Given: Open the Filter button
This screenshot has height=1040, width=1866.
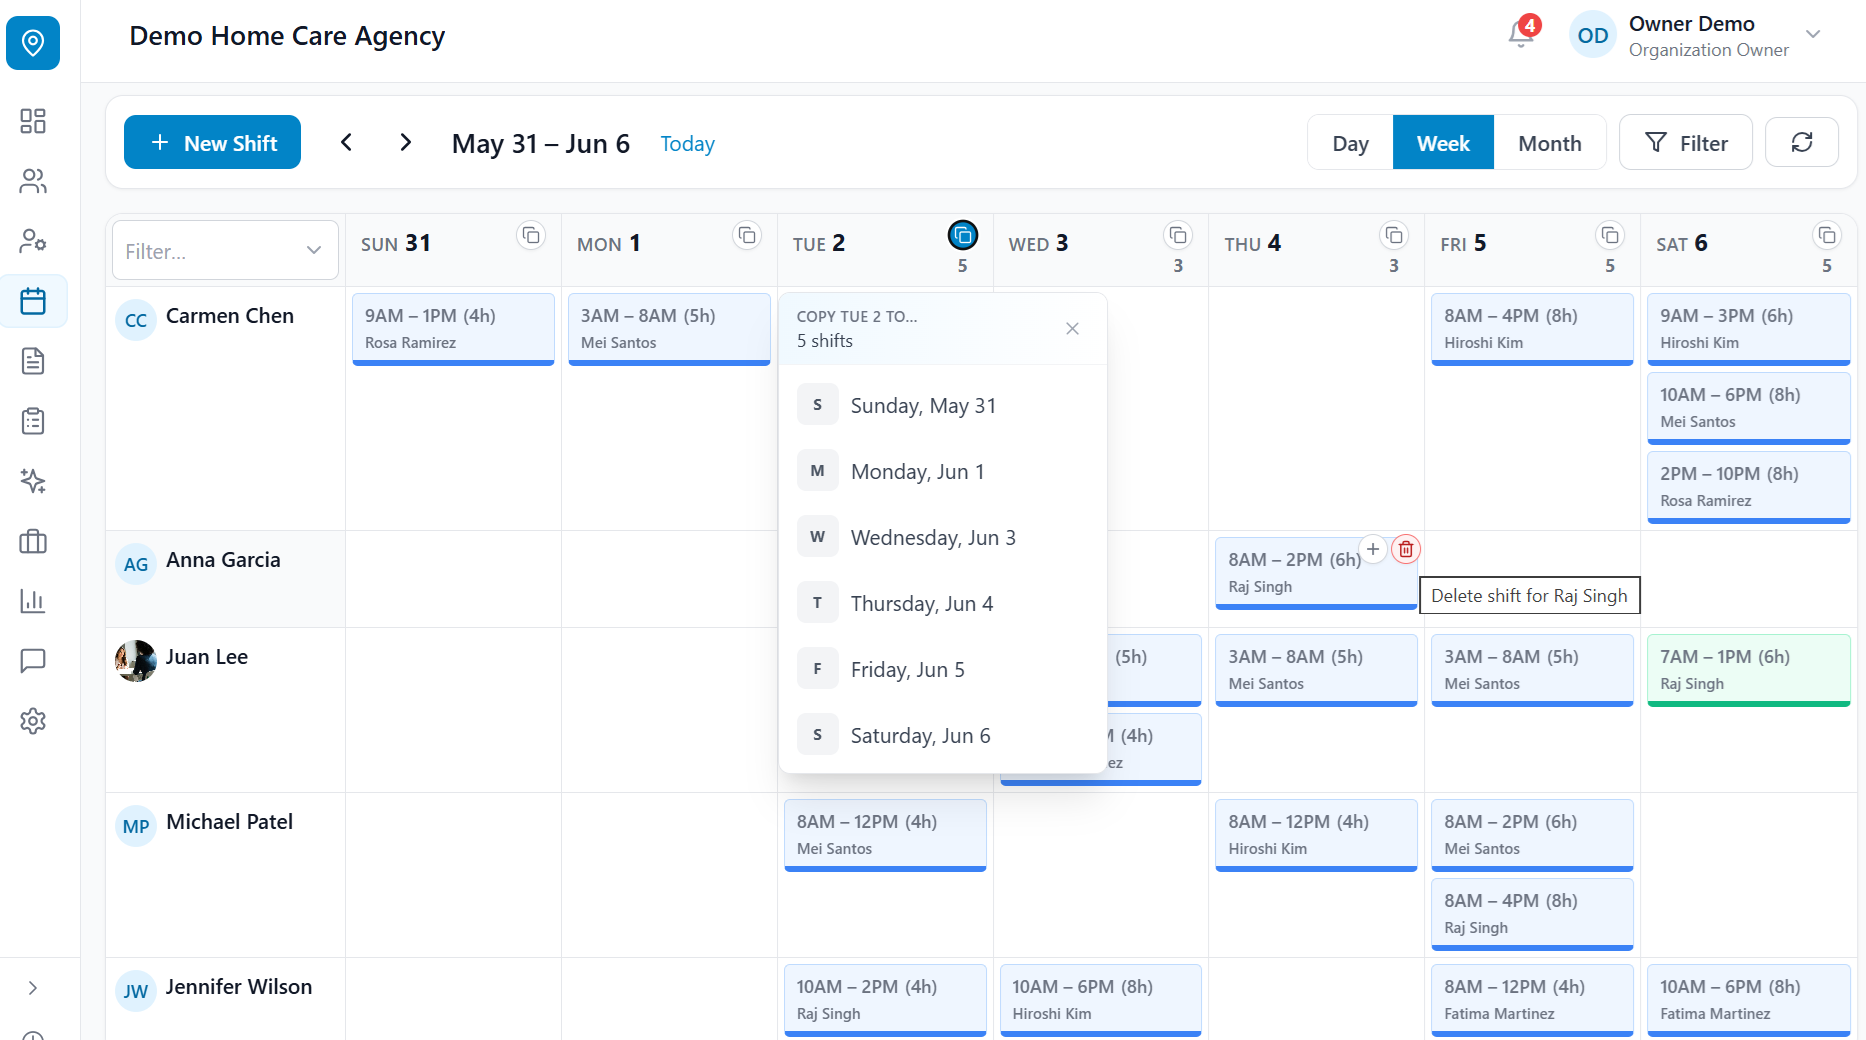Looking at the screenshot, I should coord(1686,142).
